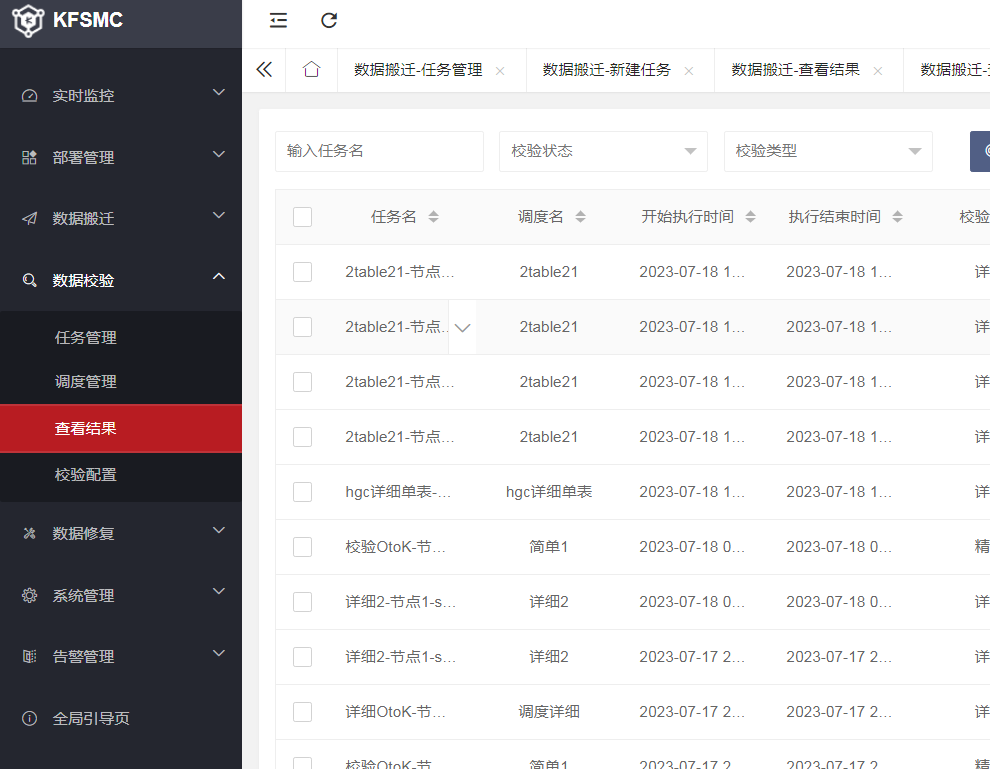Refresh the page with the reload icon
Image resolution: width=990 pixels, height=769 pixels.
[328, 20]
